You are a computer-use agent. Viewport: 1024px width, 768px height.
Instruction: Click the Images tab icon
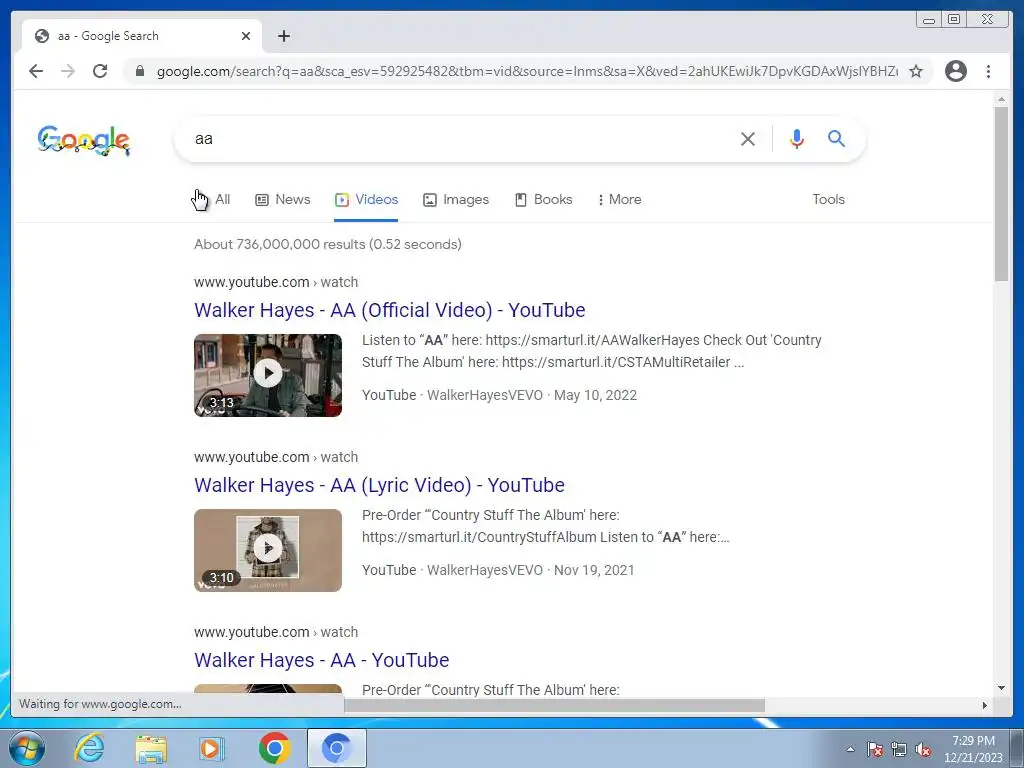[x=430, y=200]
